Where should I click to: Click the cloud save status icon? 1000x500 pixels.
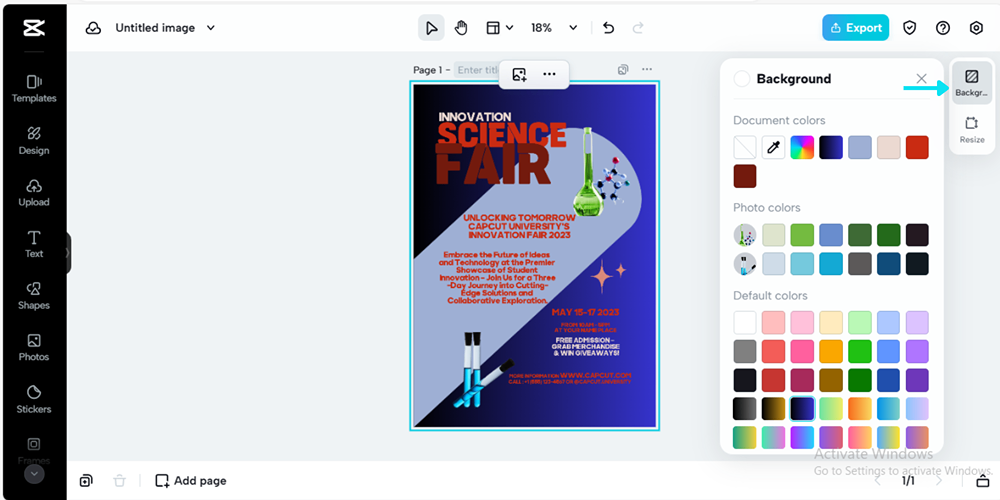coord(94,28)
